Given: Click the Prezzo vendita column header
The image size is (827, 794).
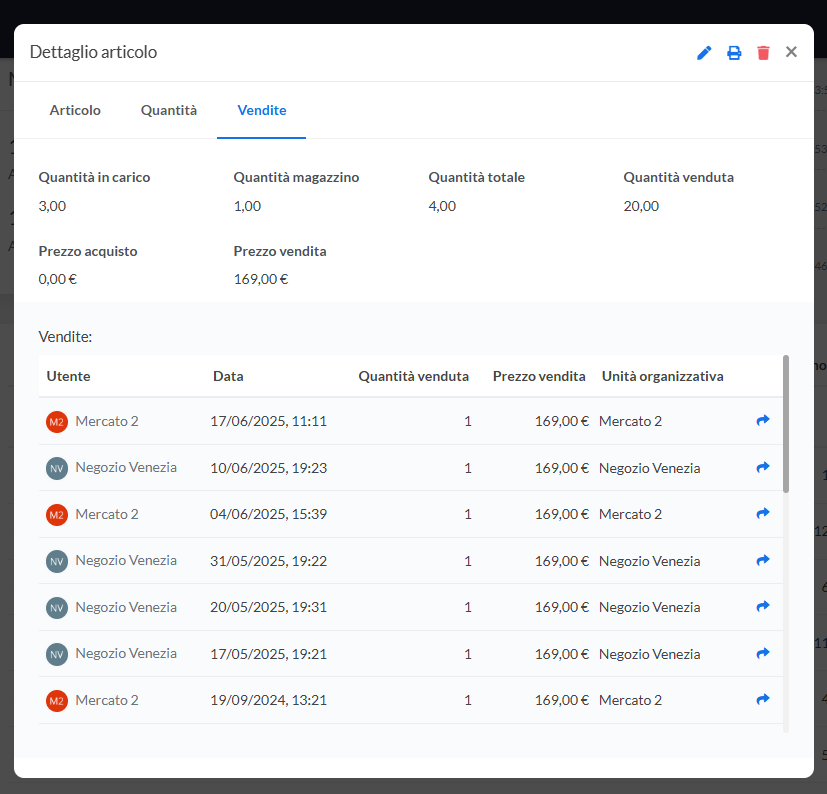Looking at the screenshot, I should (539, 376).
